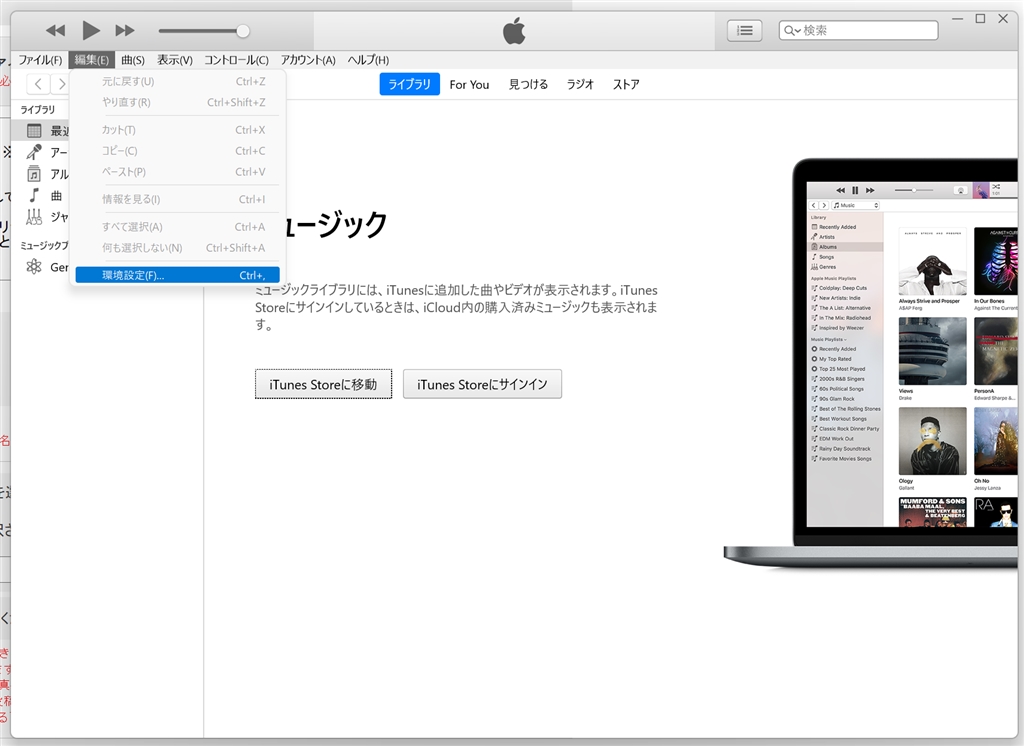Click 情報を見る(I) menu entry

178,199
